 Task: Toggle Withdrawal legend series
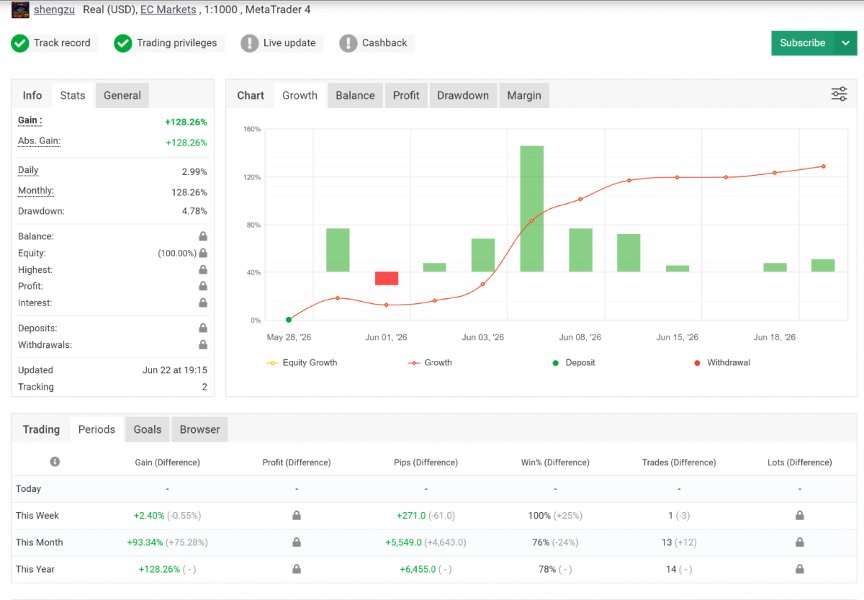[x=722, y=363]
